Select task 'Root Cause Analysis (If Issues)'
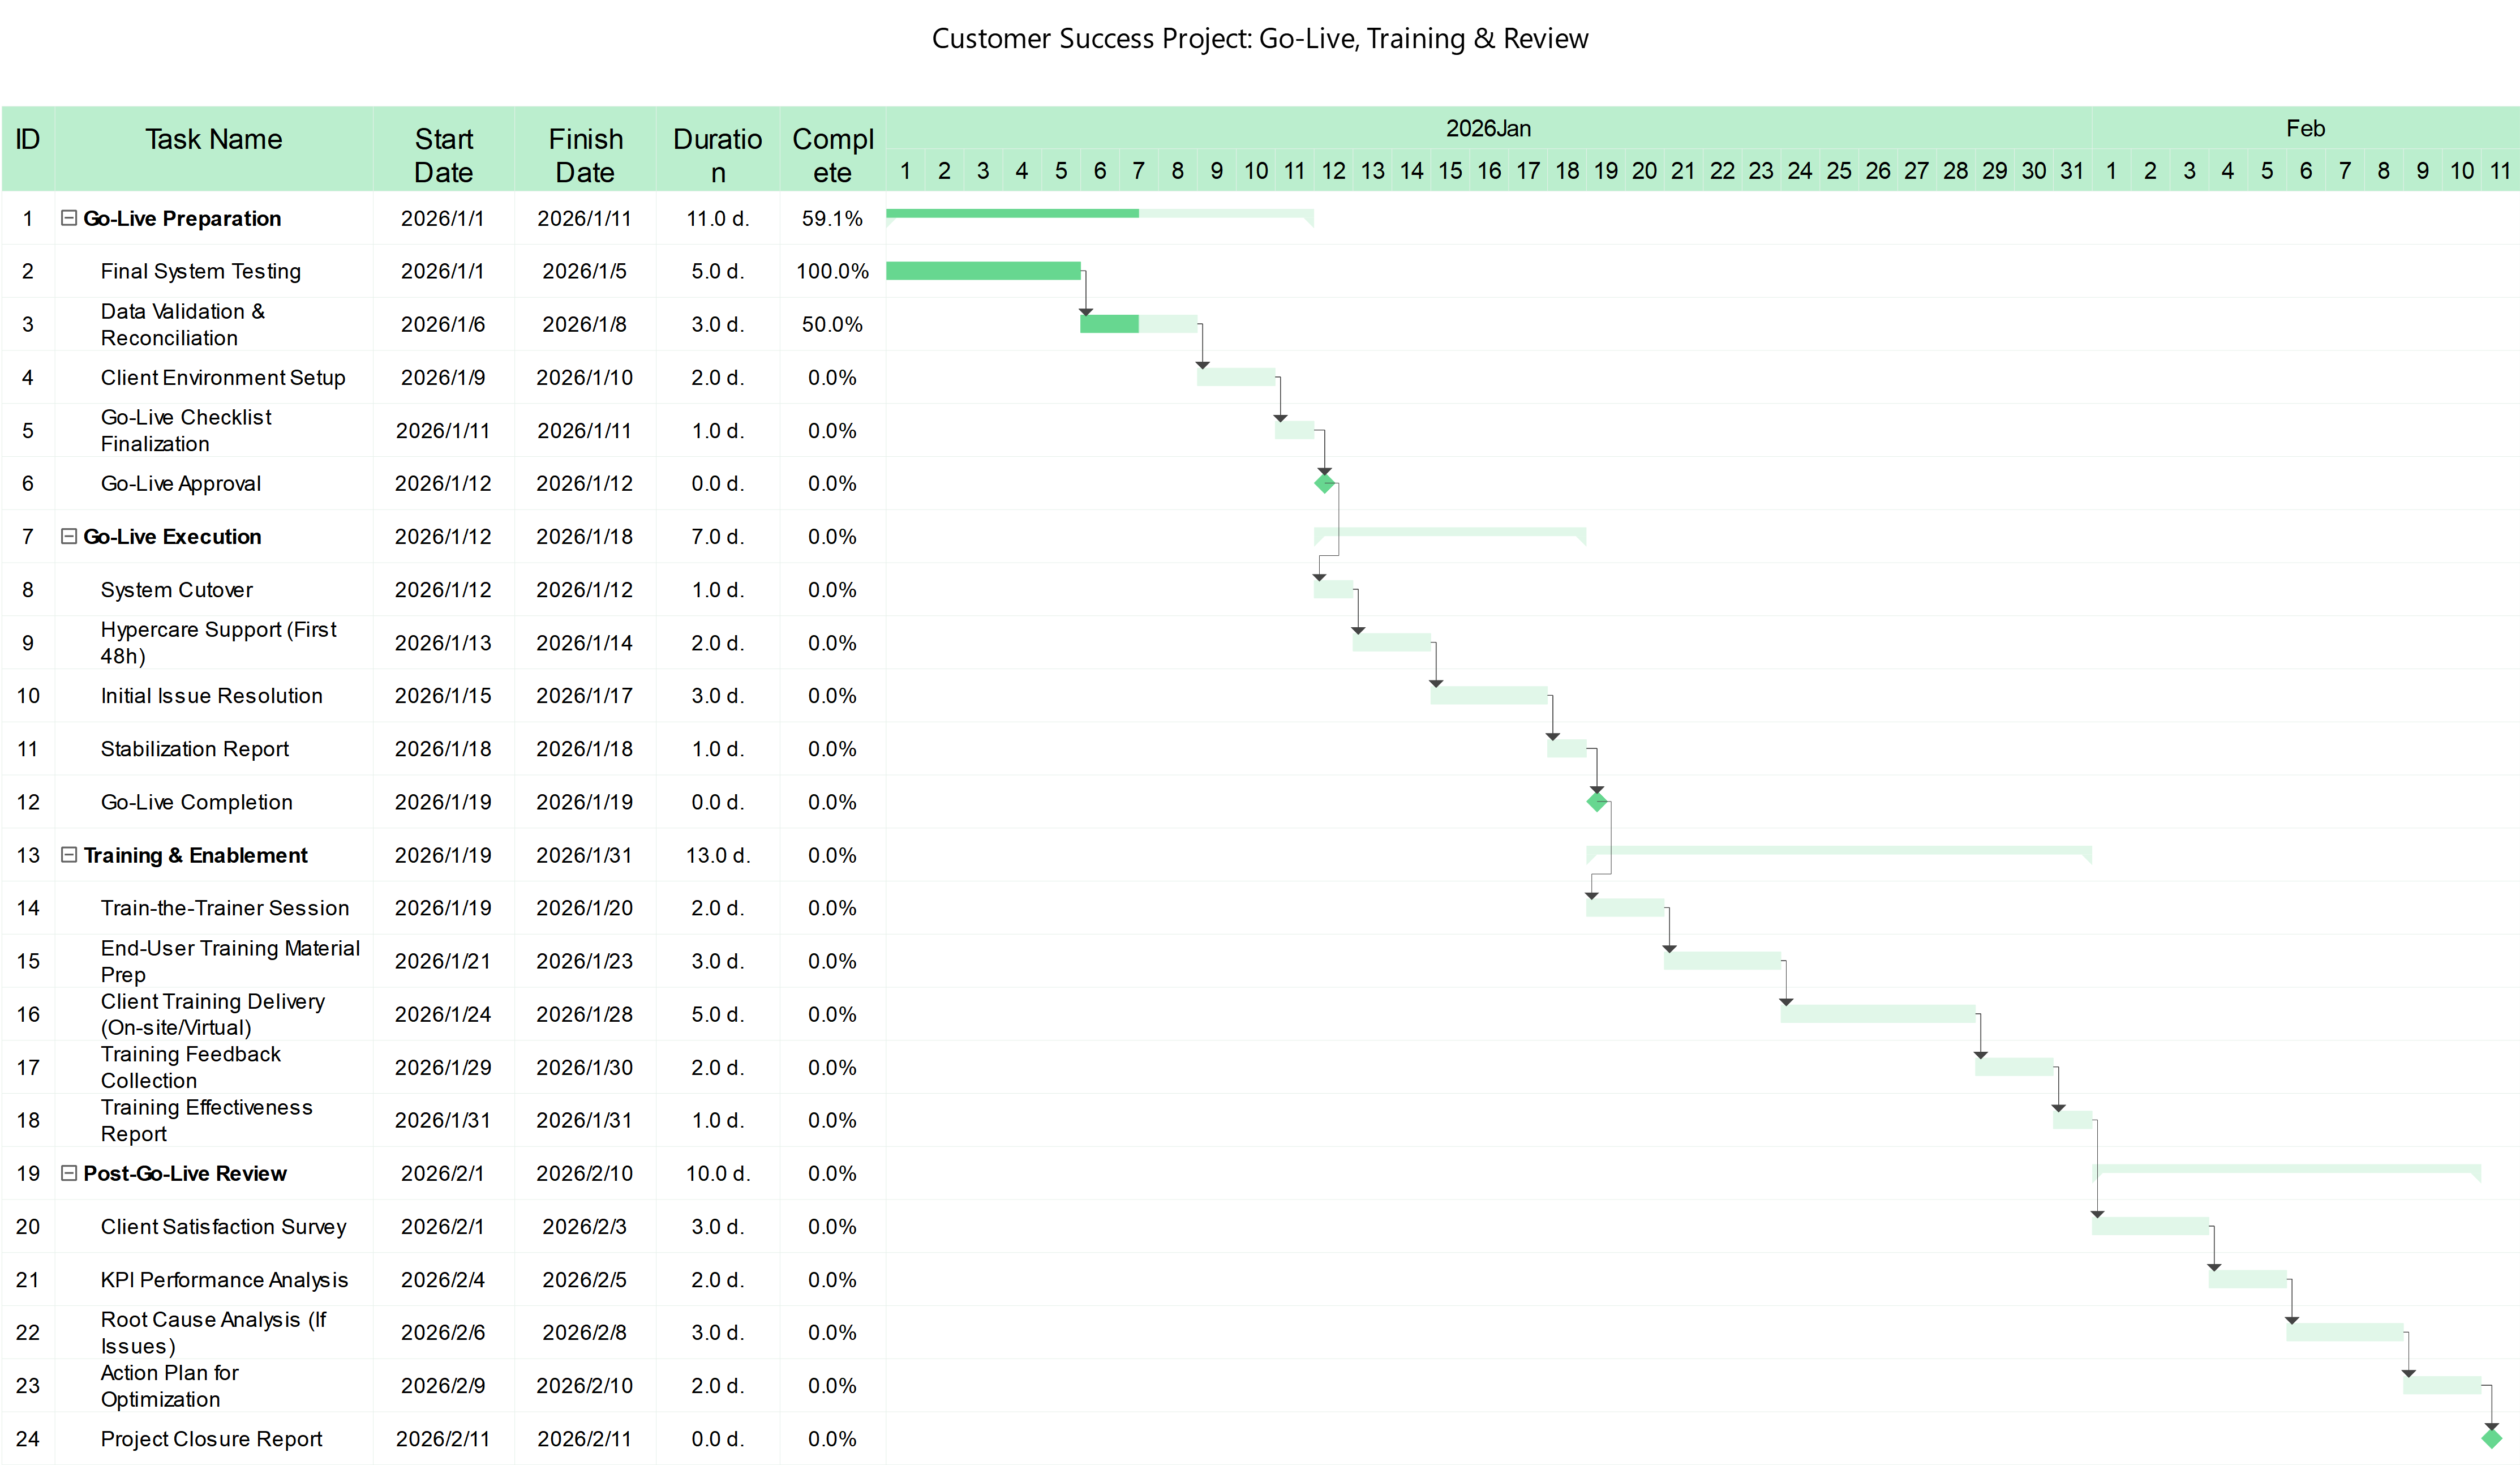Viewport: 2520px width, 1465px height. point(214,1333)
